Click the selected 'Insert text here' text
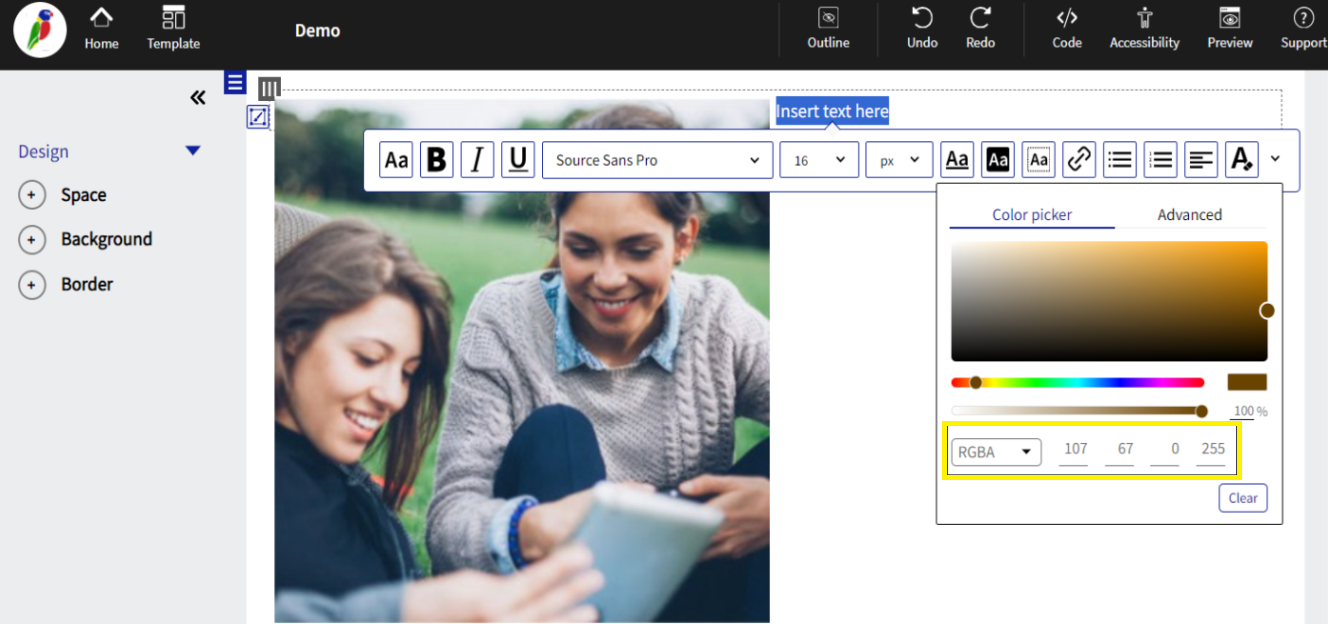 click(832, 111)
